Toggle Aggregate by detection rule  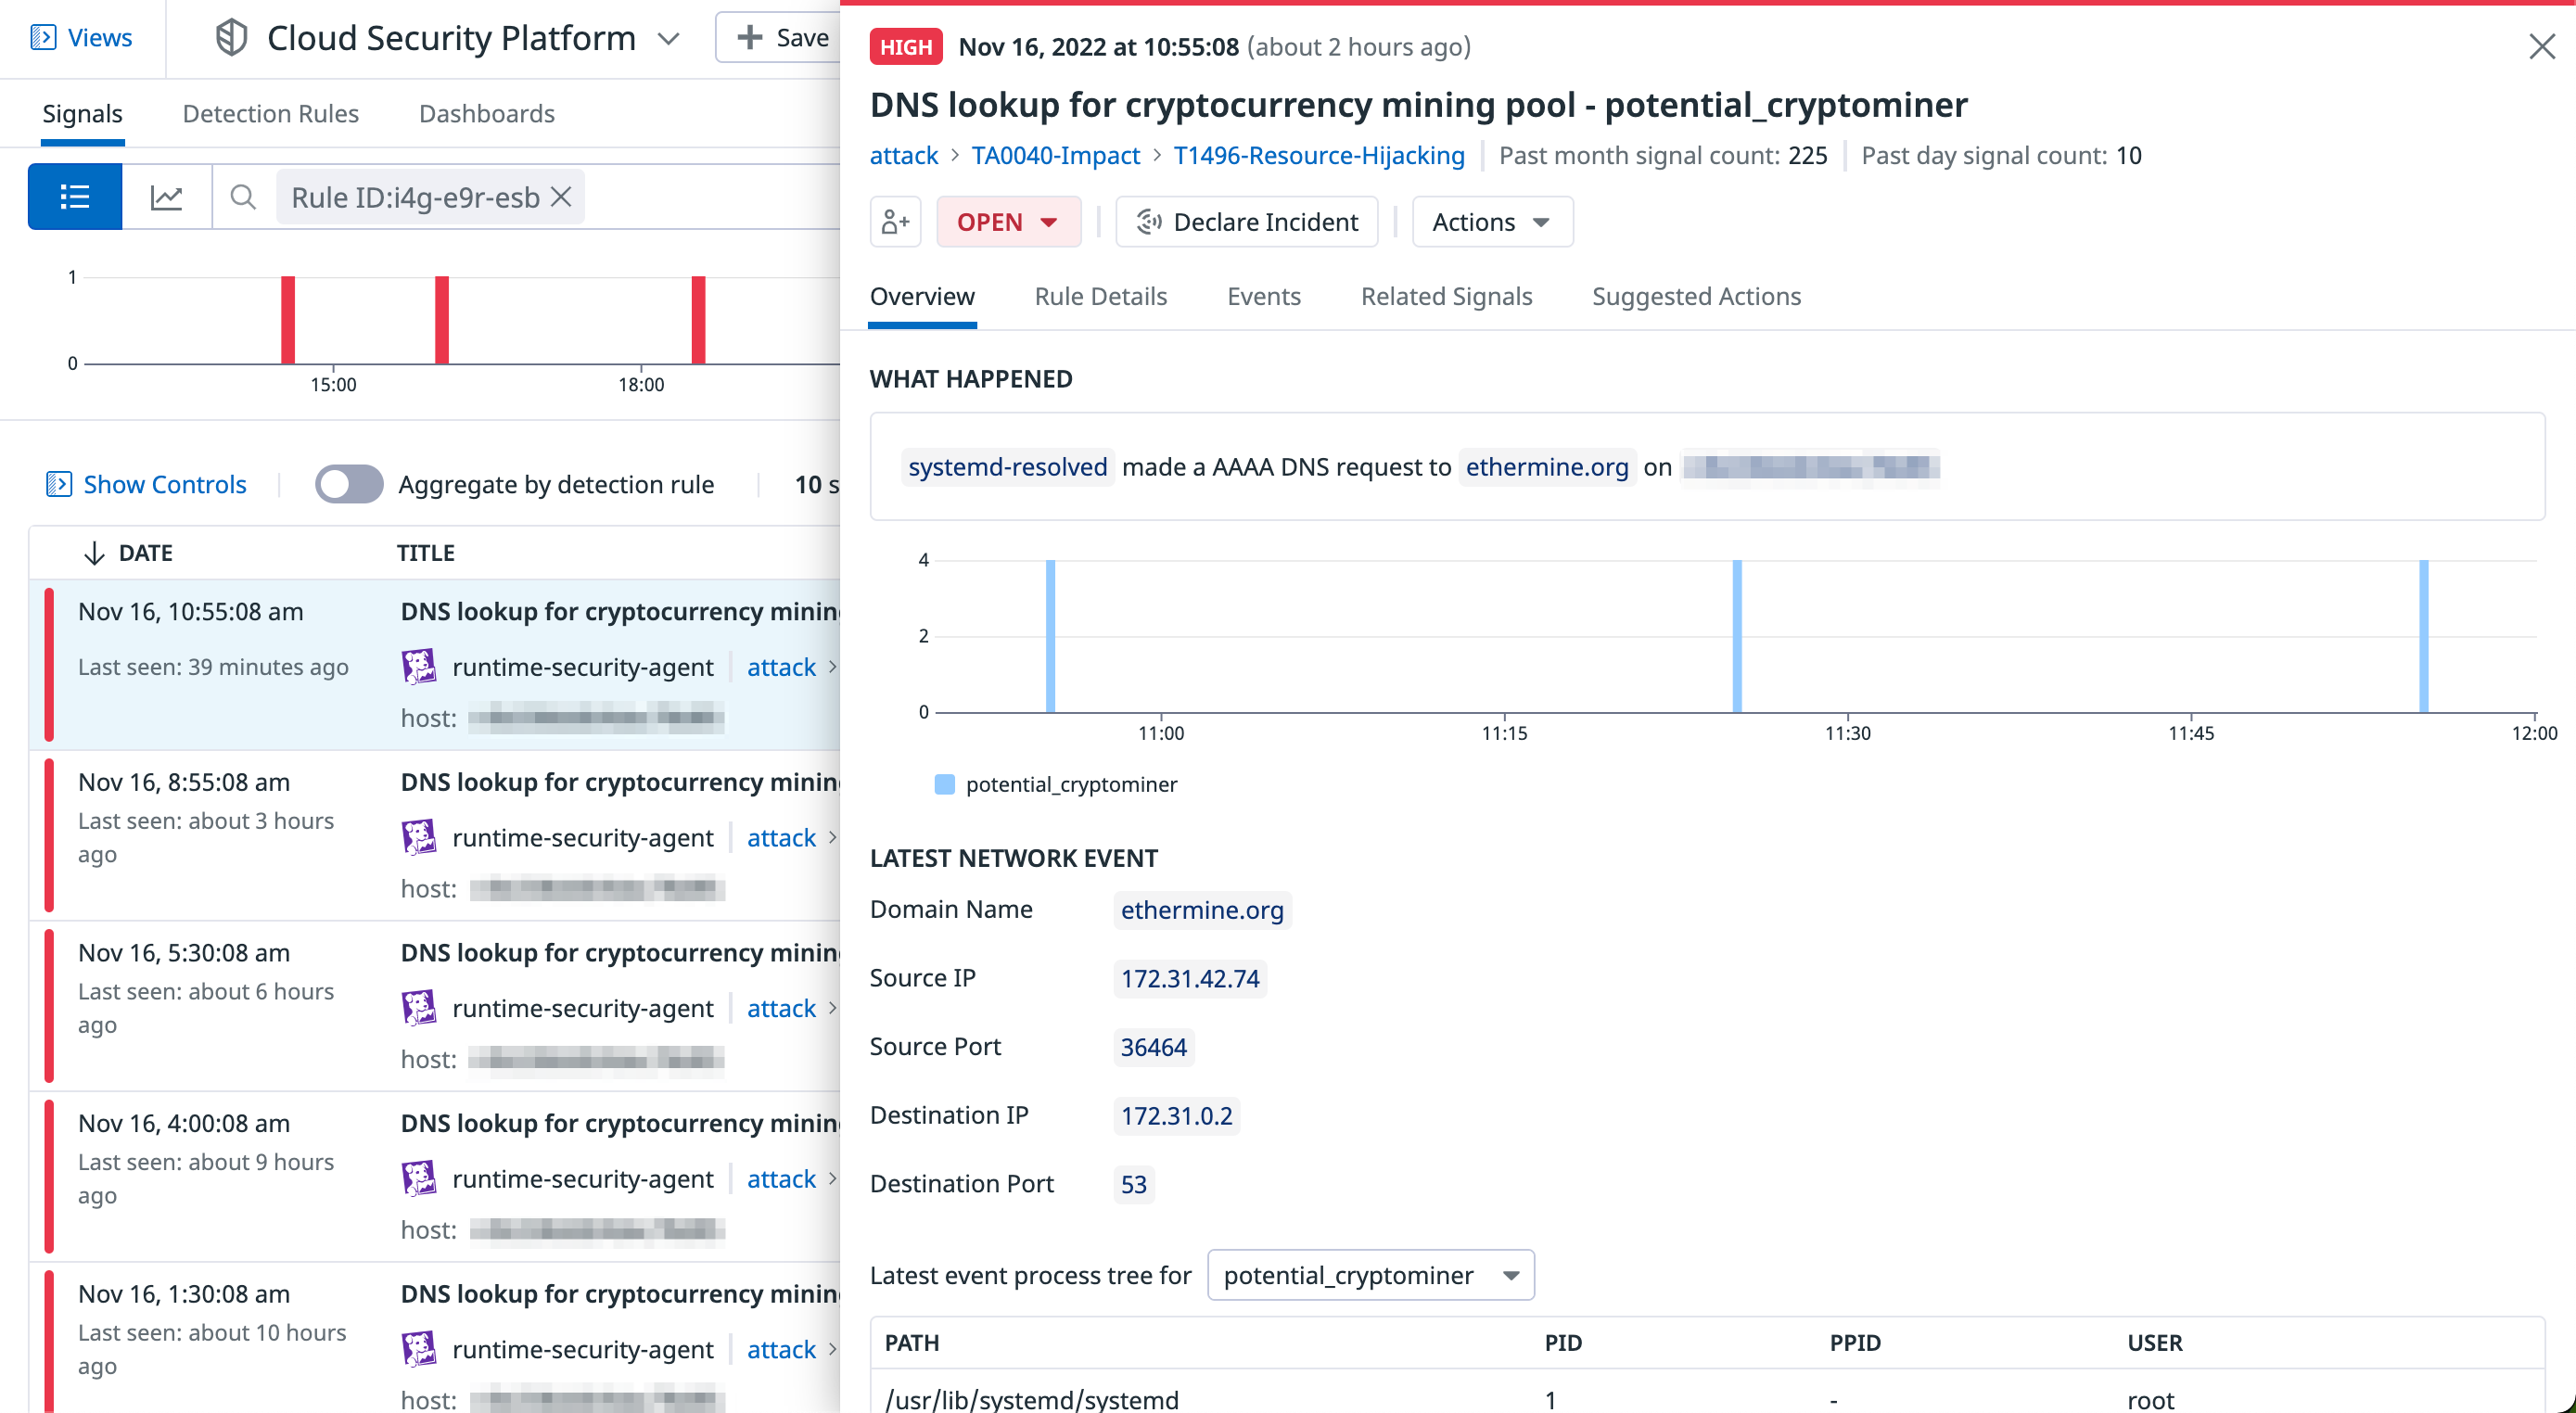pyautogui.click(x=348, y=484)
